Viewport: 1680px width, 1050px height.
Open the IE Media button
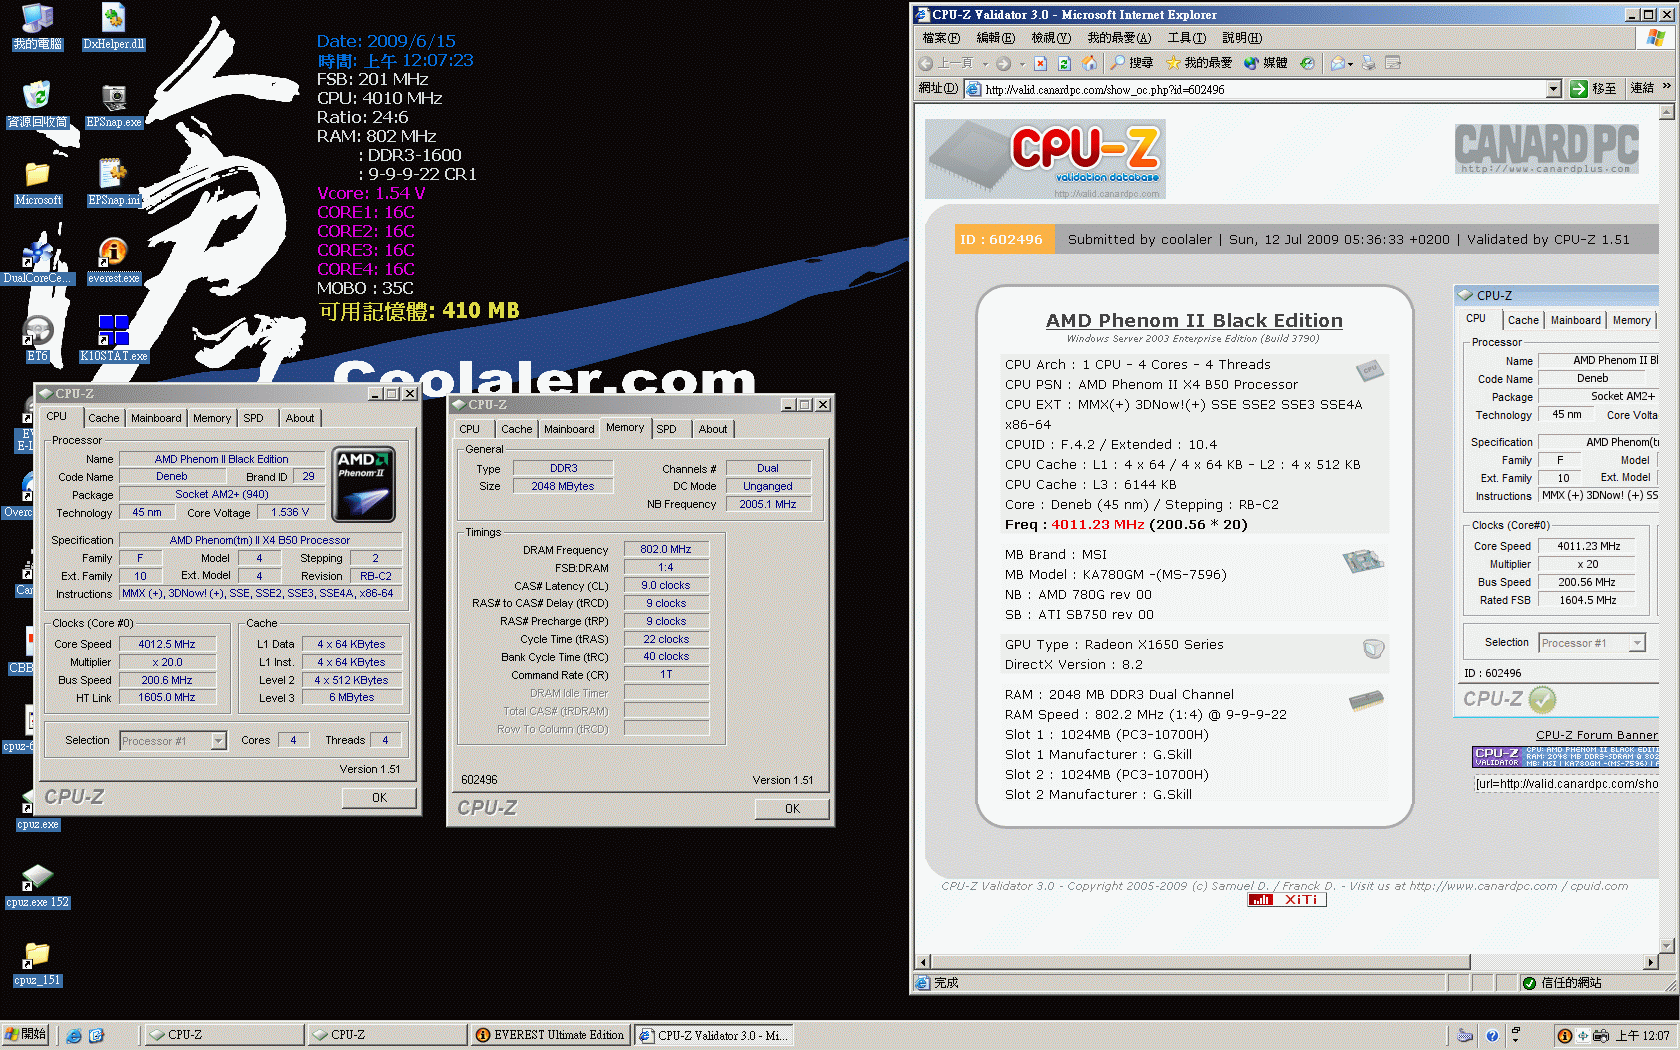point(1265,63)
